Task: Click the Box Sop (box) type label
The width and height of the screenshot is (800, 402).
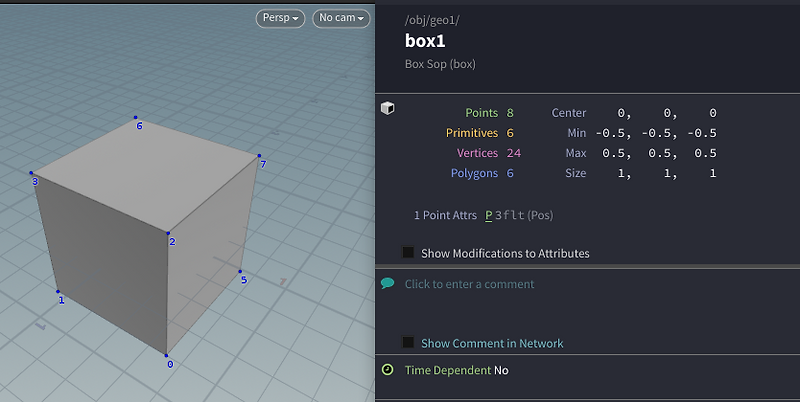Action: 440,64
